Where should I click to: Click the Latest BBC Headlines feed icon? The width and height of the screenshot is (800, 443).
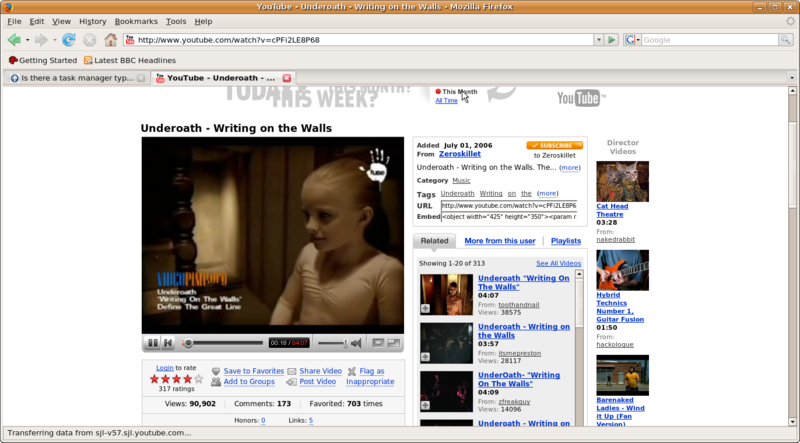click(x=88, y=60)
